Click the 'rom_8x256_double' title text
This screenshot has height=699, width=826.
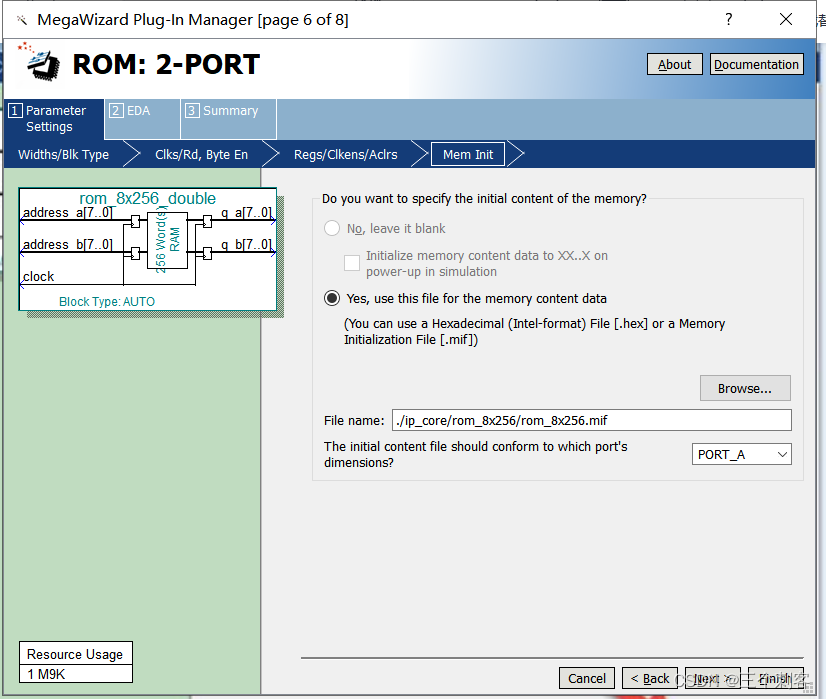[x=148, y=198]
